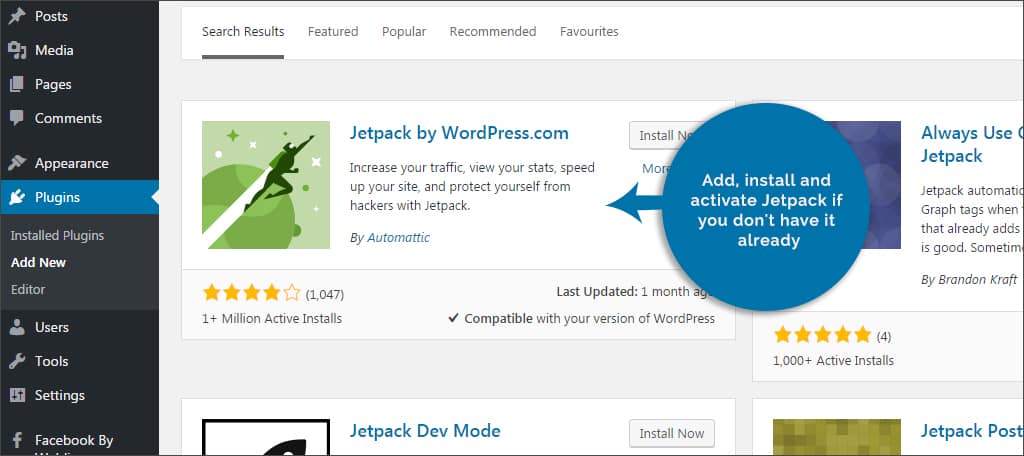The width and height of the screenshot is (1024, 456).
Task: Install the Jetpack Dev Mode plugin
Action: (672, 433)
